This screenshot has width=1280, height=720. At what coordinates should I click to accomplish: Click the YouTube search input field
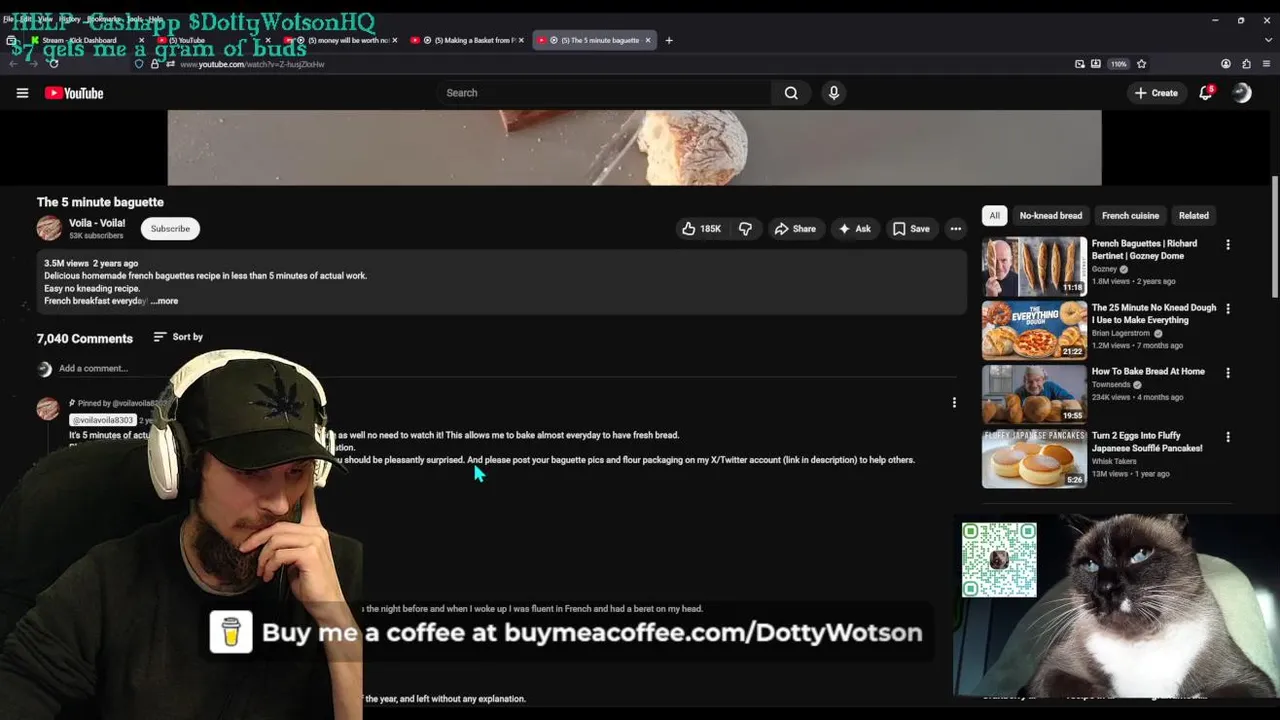tap(605, 93)
